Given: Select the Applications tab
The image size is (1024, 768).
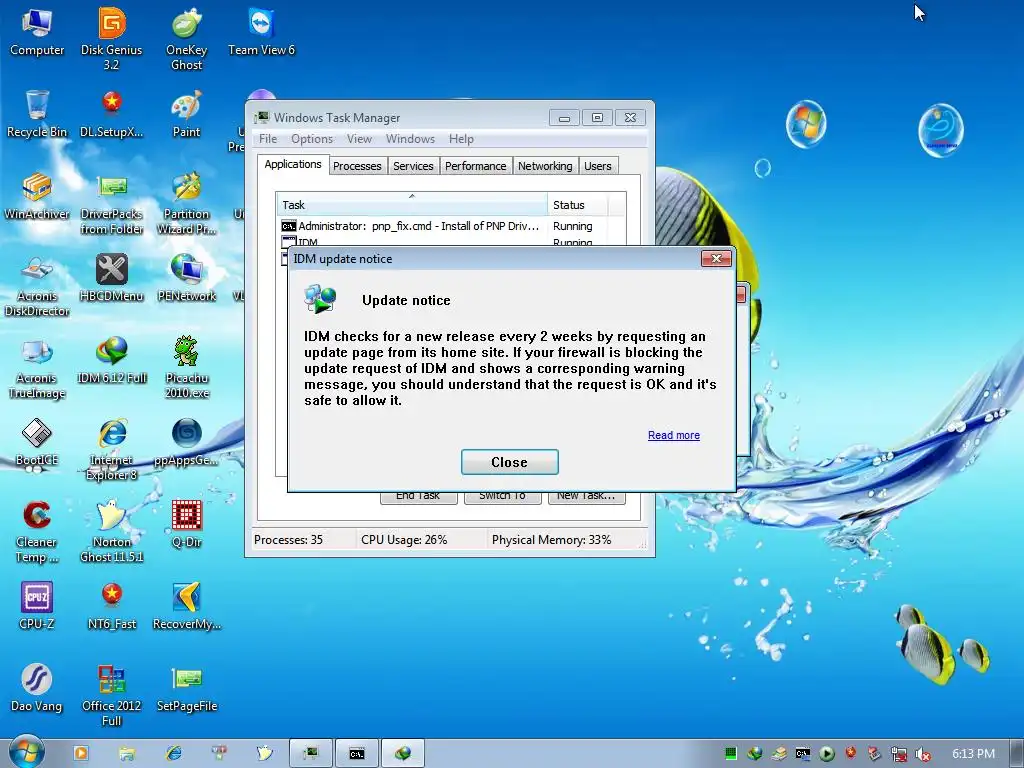Looking at the screenshot, I should 293,165.
